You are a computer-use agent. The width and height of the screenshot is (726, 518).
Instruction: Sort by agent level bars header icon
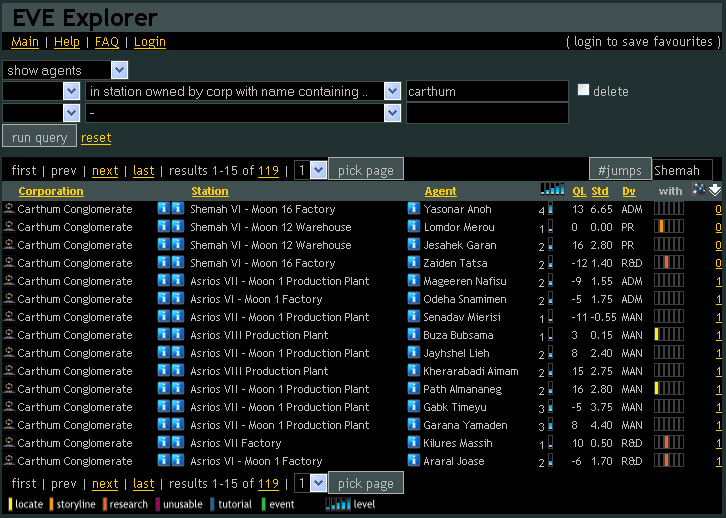552,189
